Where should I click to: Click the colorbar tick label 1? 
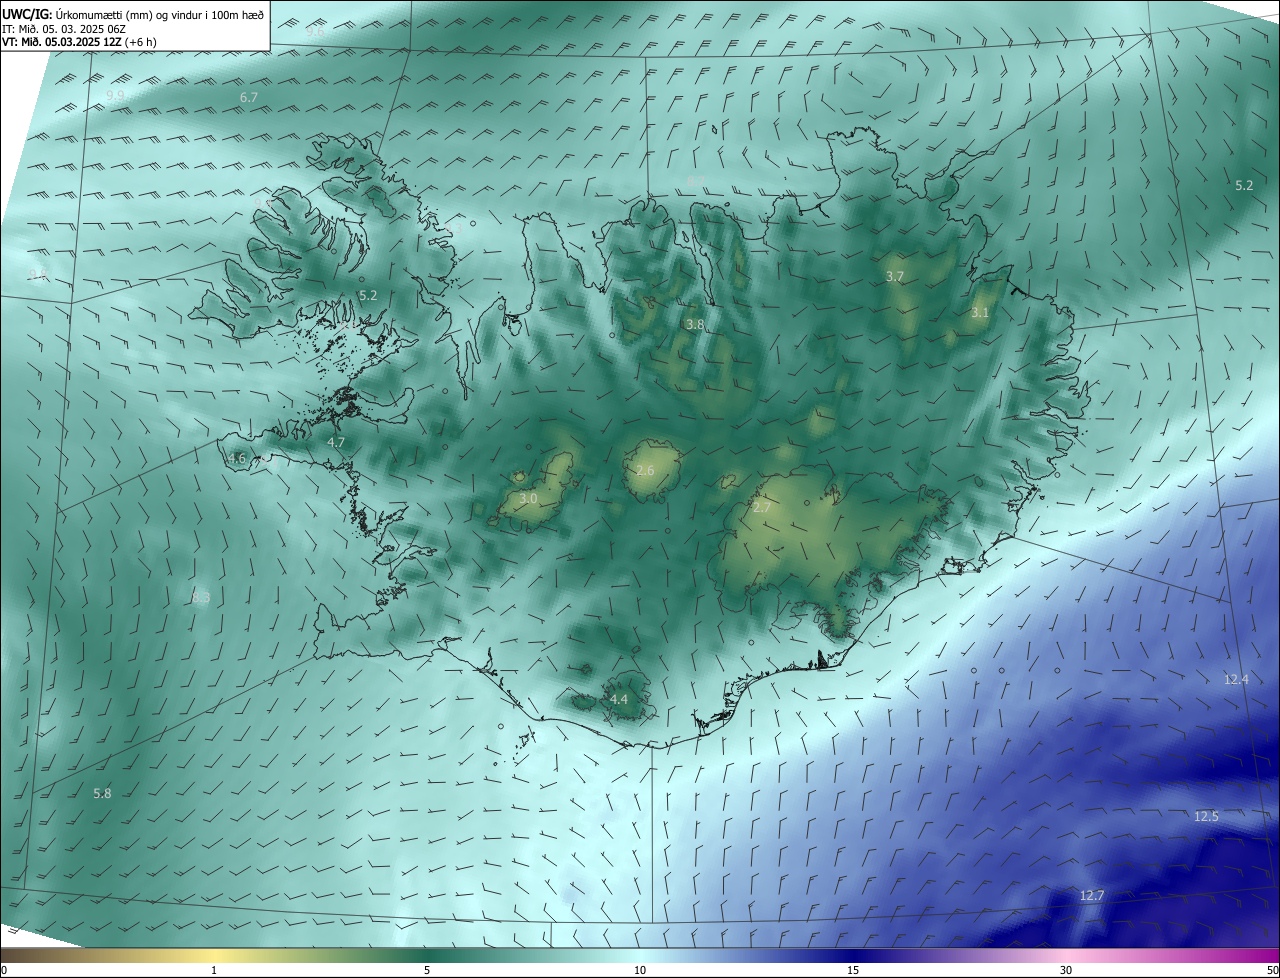pyautogui.click(x=214, y=970)
